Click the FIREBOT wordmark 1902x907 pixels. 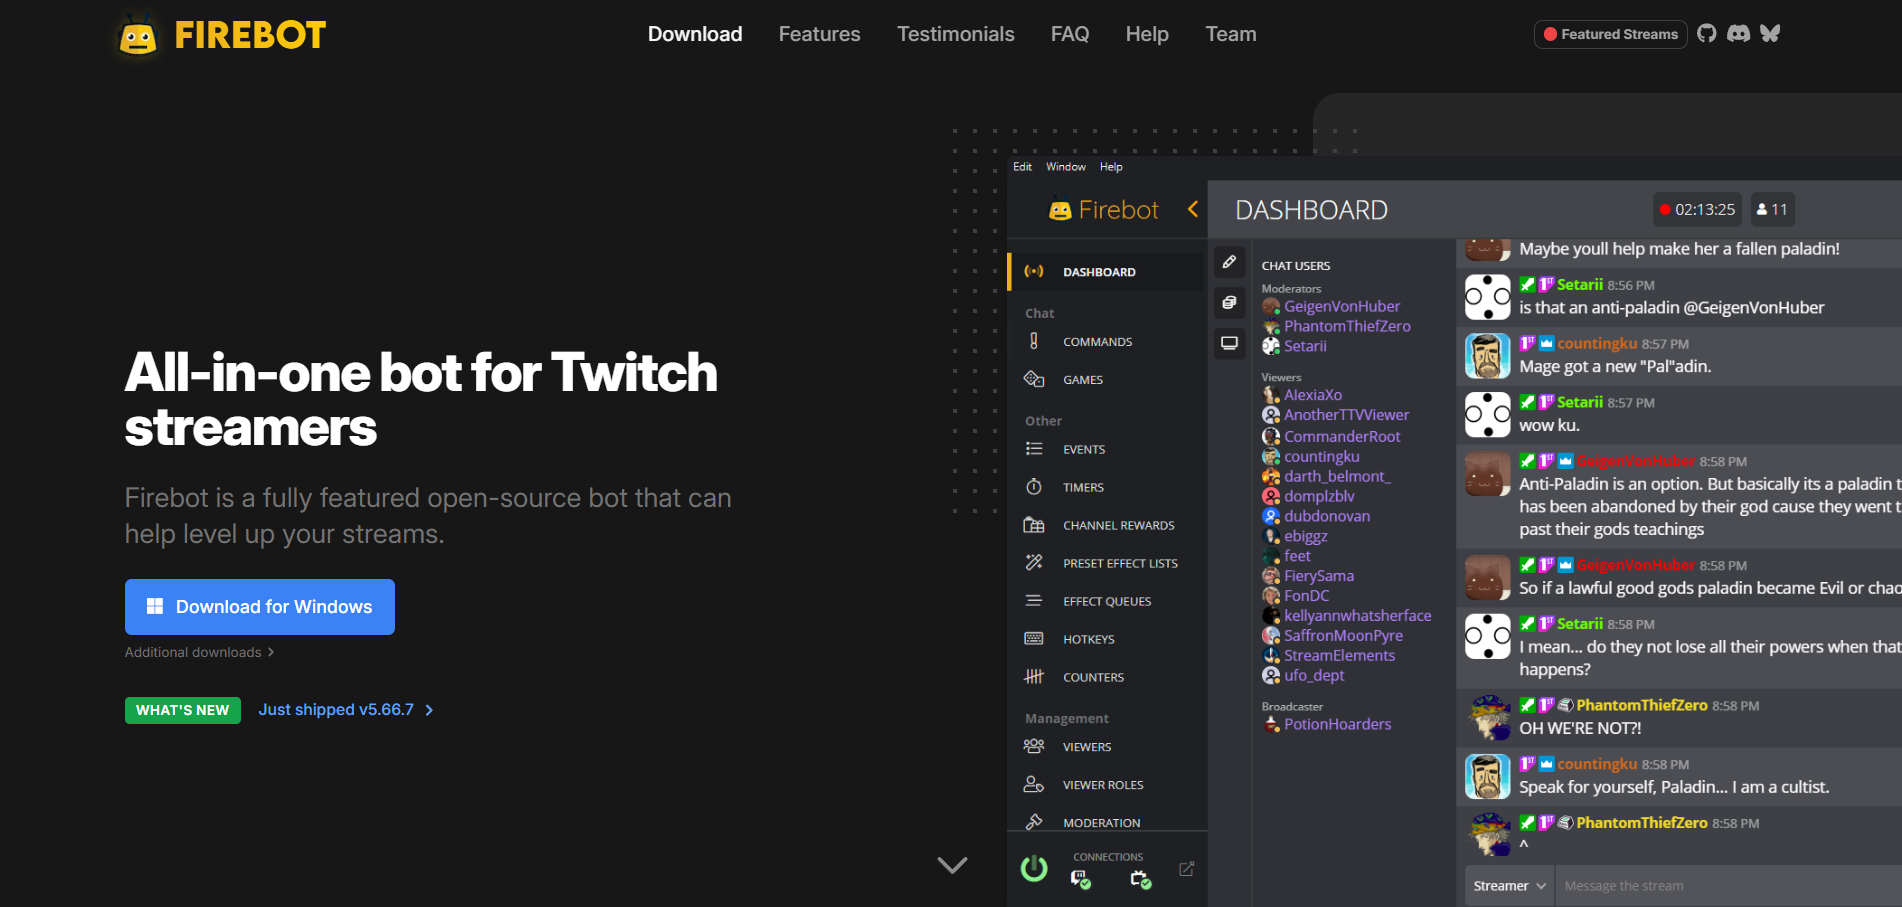(250, 36)
